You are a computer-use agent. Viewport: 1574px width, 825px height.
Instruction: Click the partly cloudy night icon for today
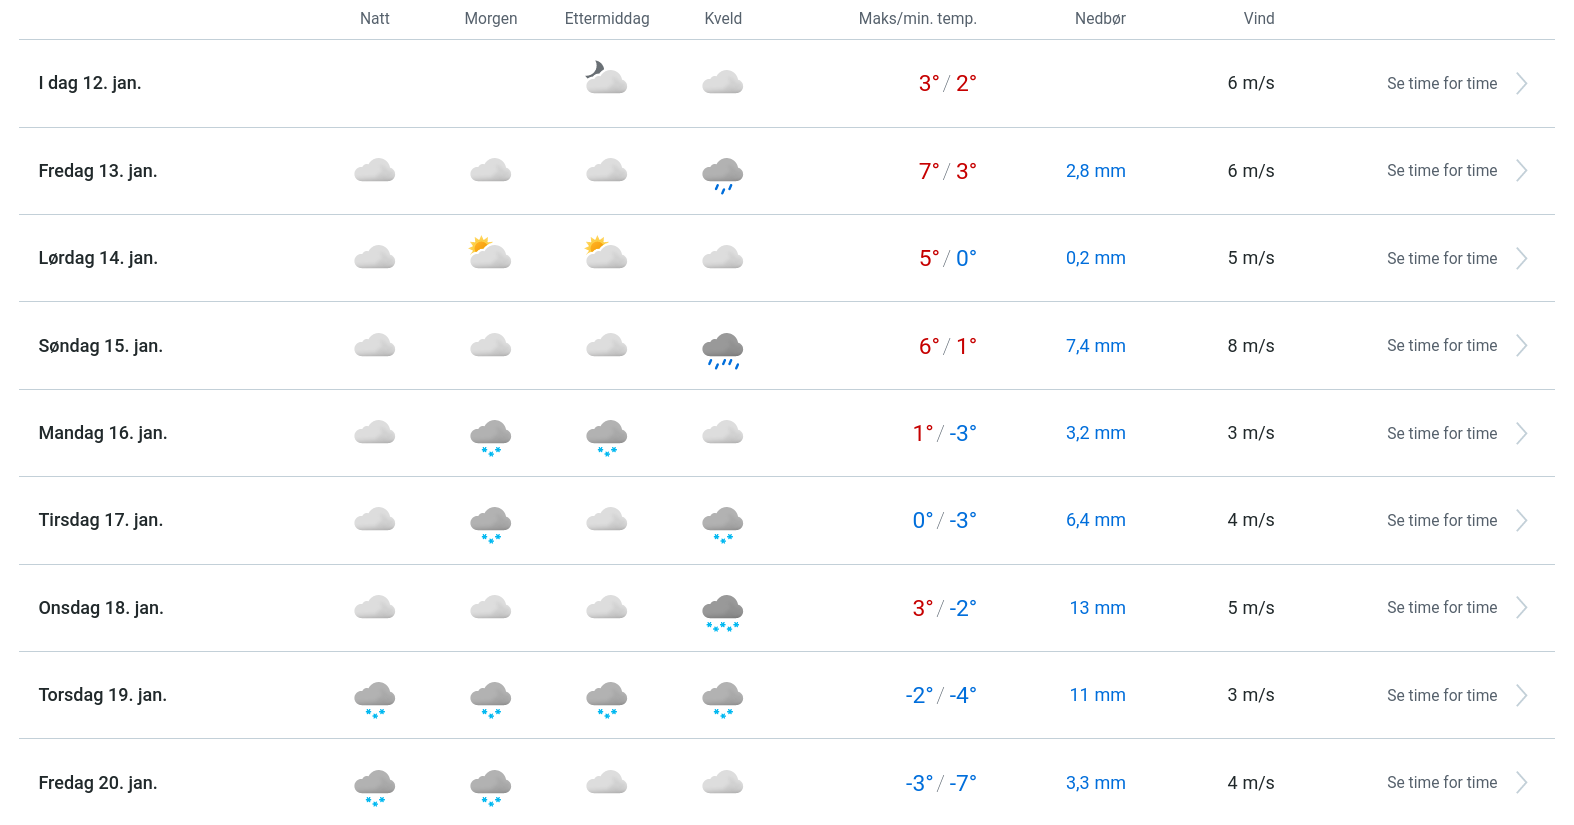click(x=606, y=78)
